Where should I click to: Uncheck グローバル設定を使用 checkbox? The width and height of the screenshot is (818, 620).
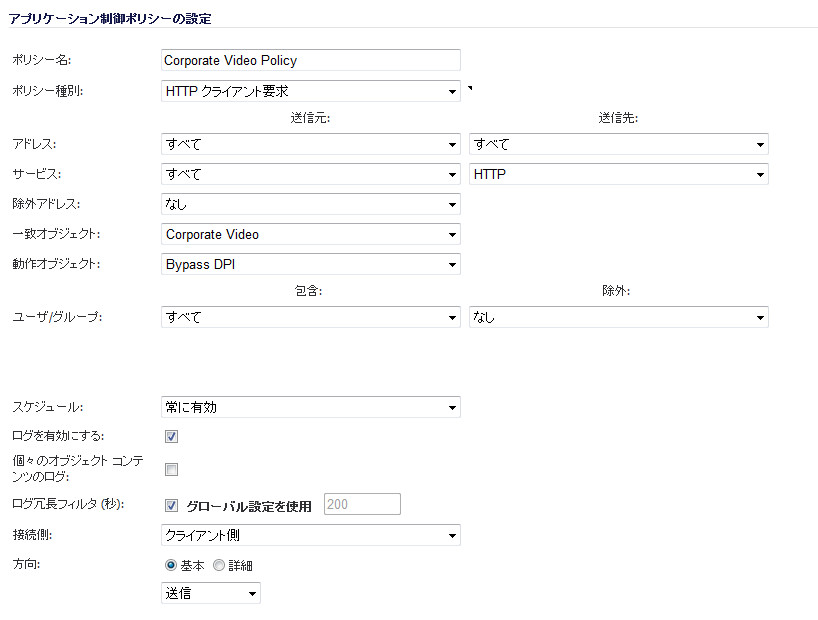pos(171,505)
